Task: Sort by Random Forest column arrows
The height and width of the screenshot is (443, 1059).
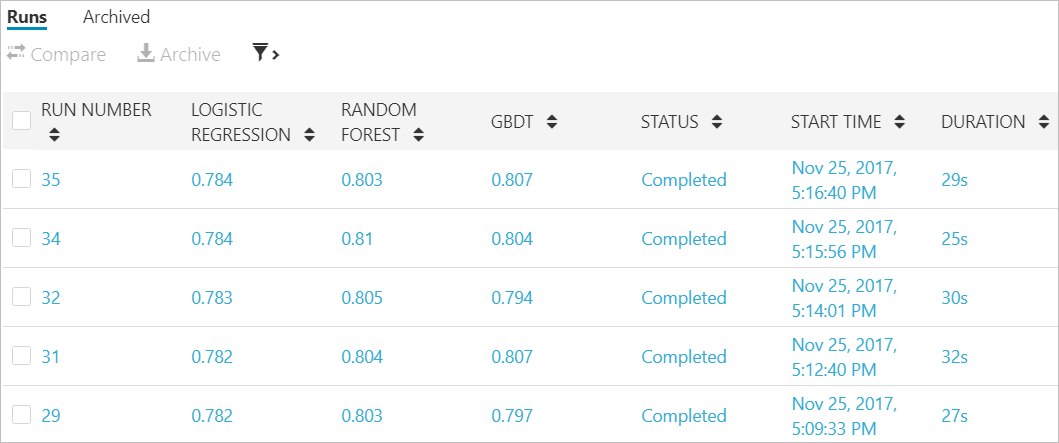Action: tap(418, 135)
